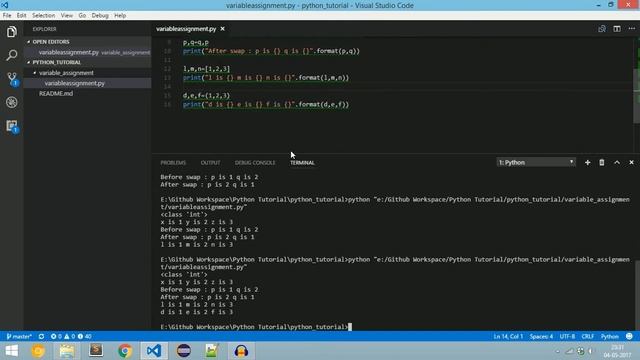Open Sublime Text from the taskbar
Image resolution: width=640 pixels, height=360 pixels.
[x=96, y=351]
